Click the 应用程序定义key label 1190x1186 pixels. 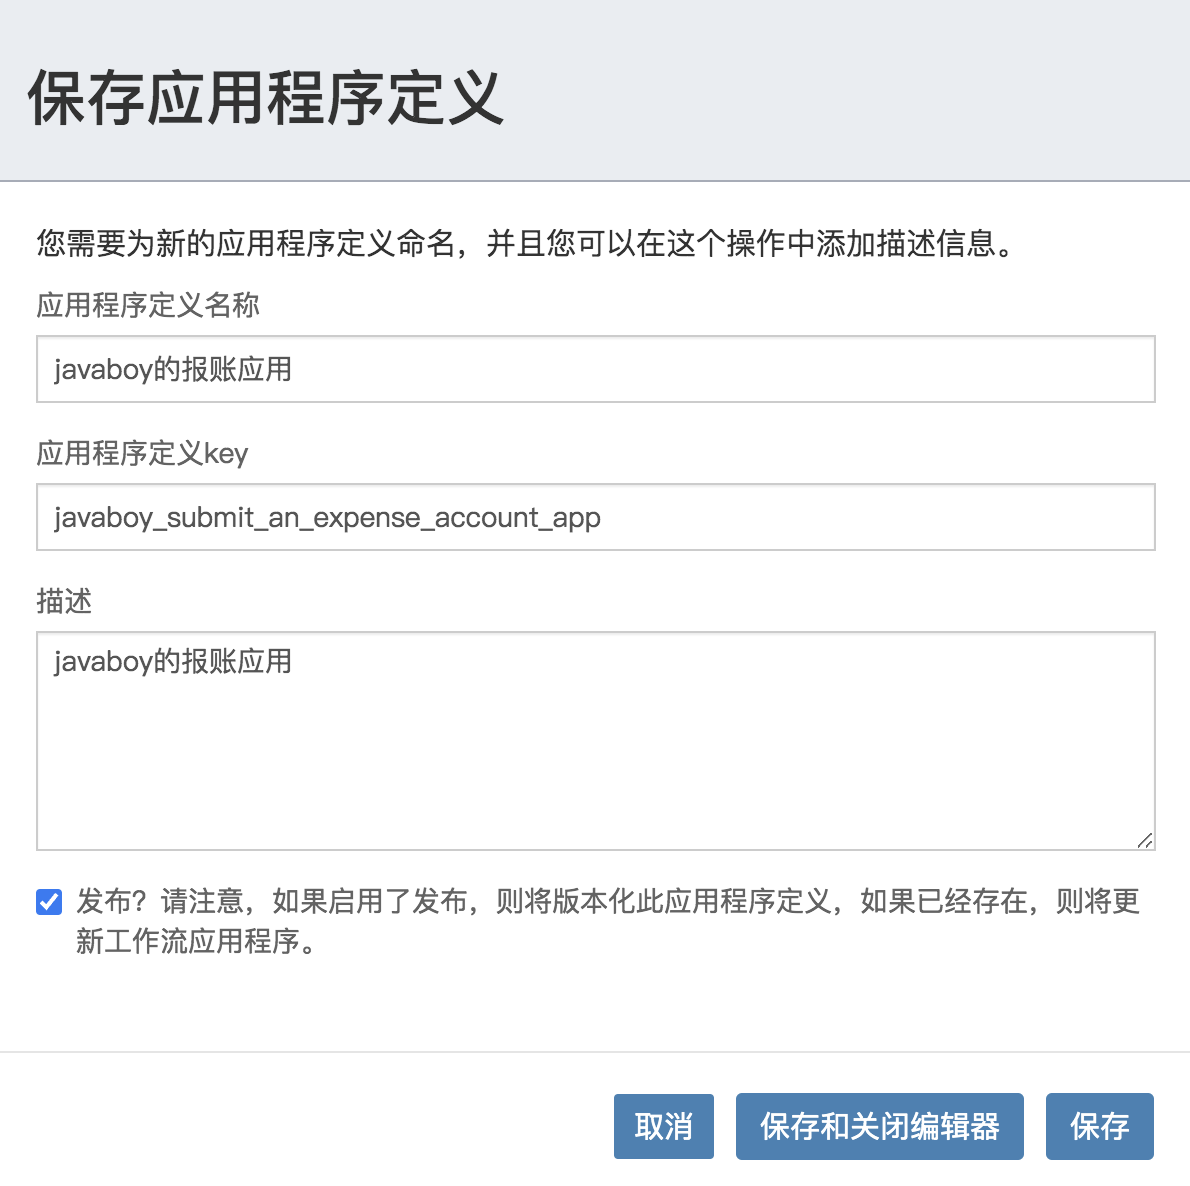tap(143, 453)
